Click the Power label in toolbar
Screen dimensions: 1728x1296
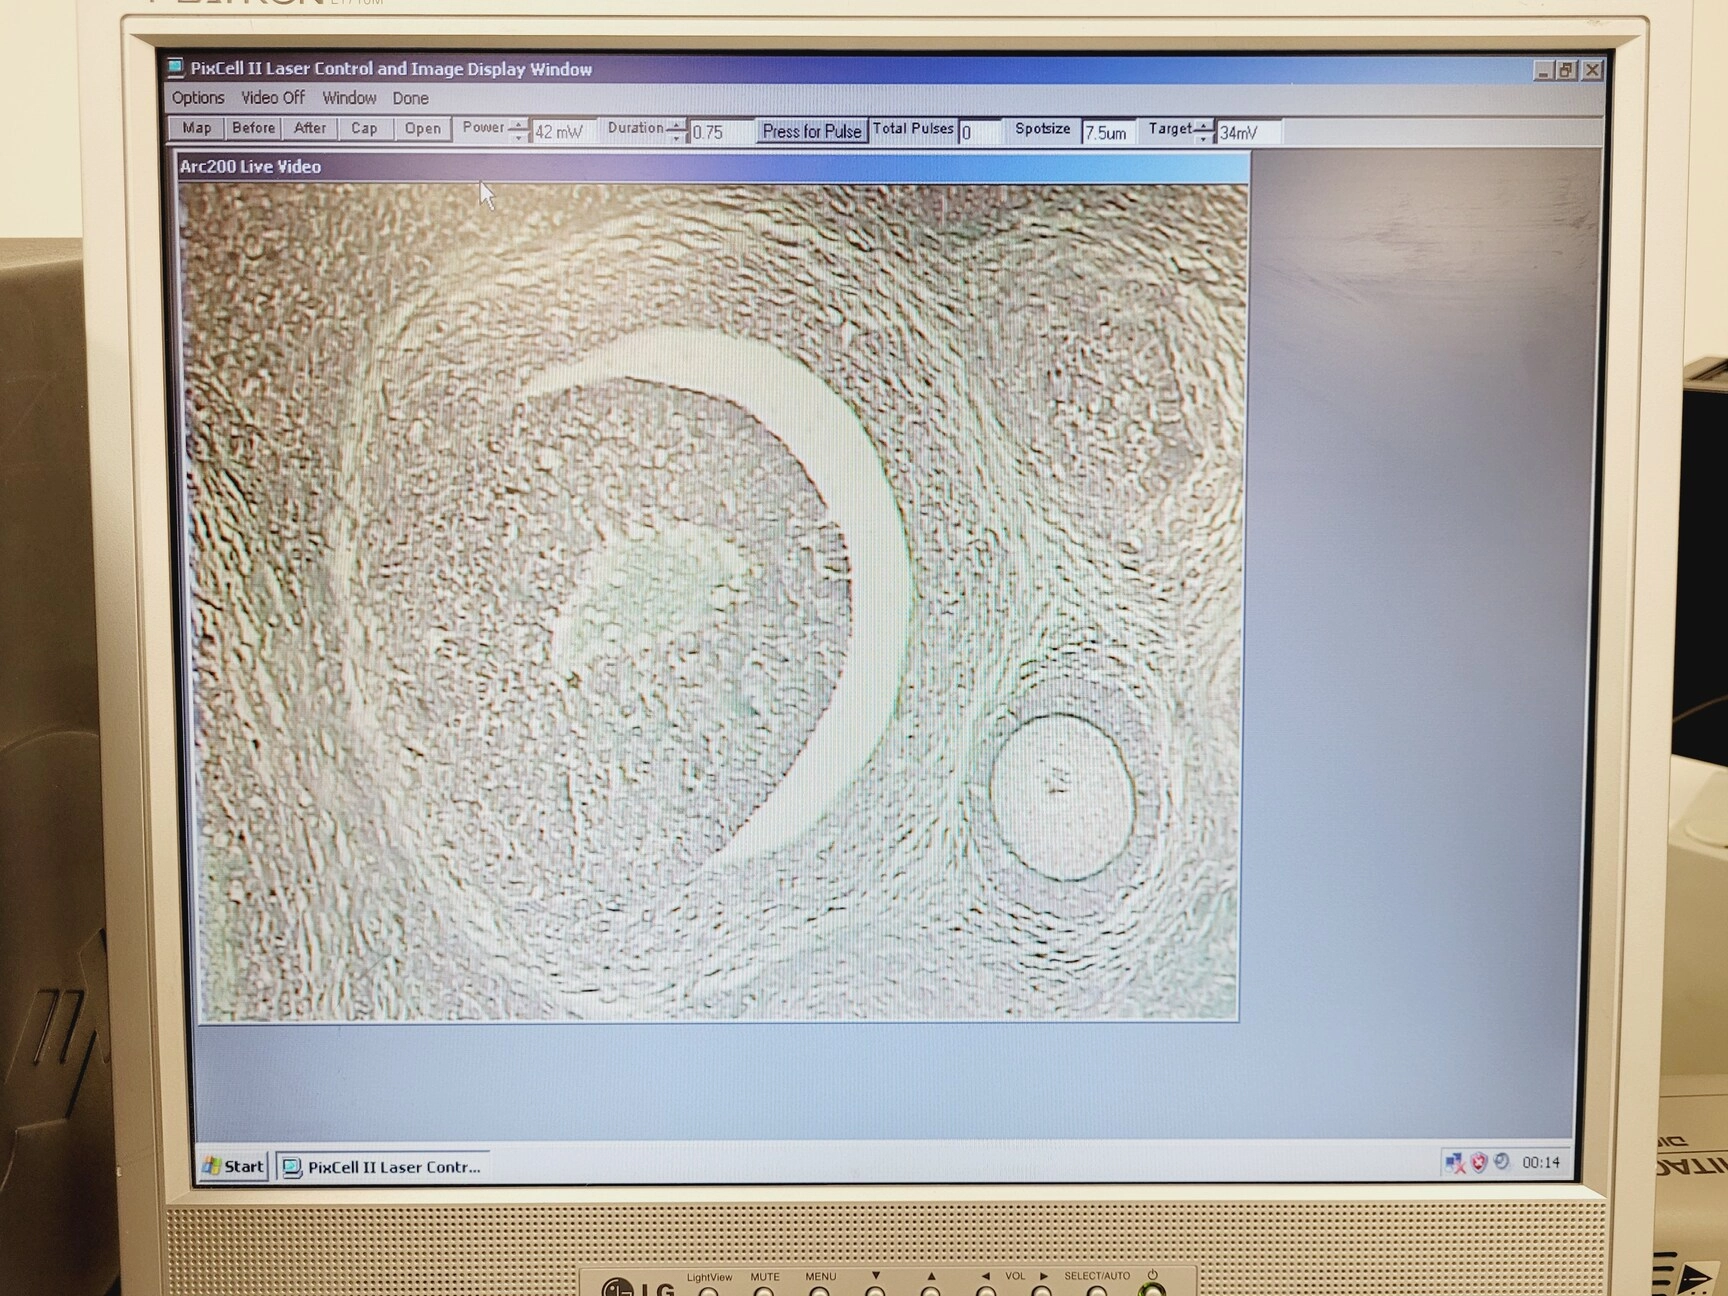click(483, 127)
